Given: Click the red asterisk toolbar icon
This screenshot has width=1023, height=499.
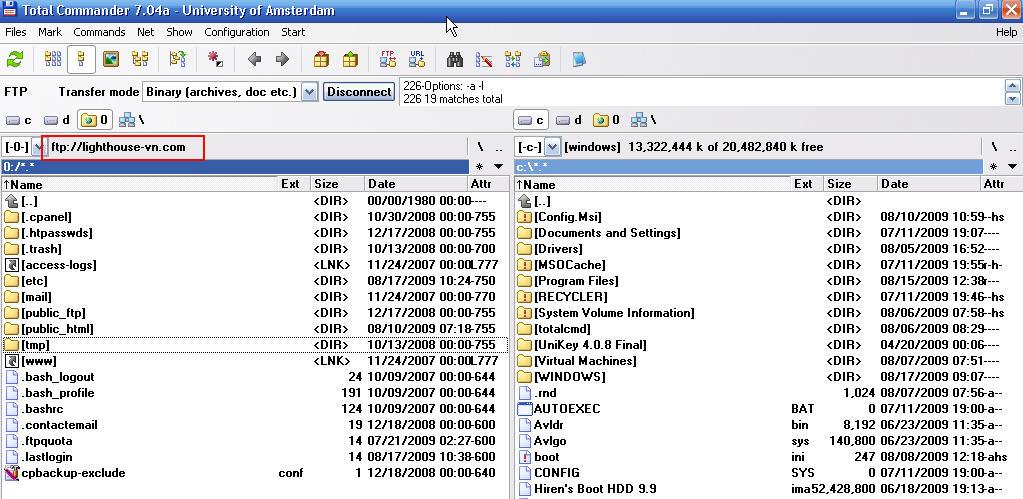Looking at the screenshot, I should 215,60.
